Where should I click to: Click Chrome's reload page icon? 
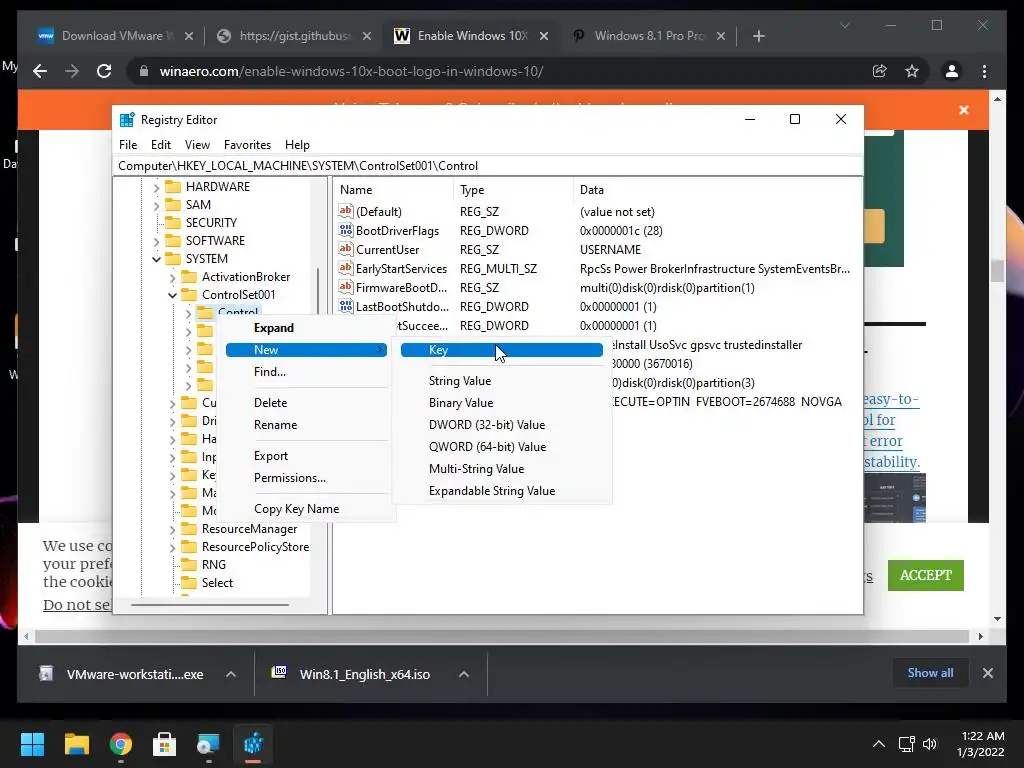click(x=104, y=71)
